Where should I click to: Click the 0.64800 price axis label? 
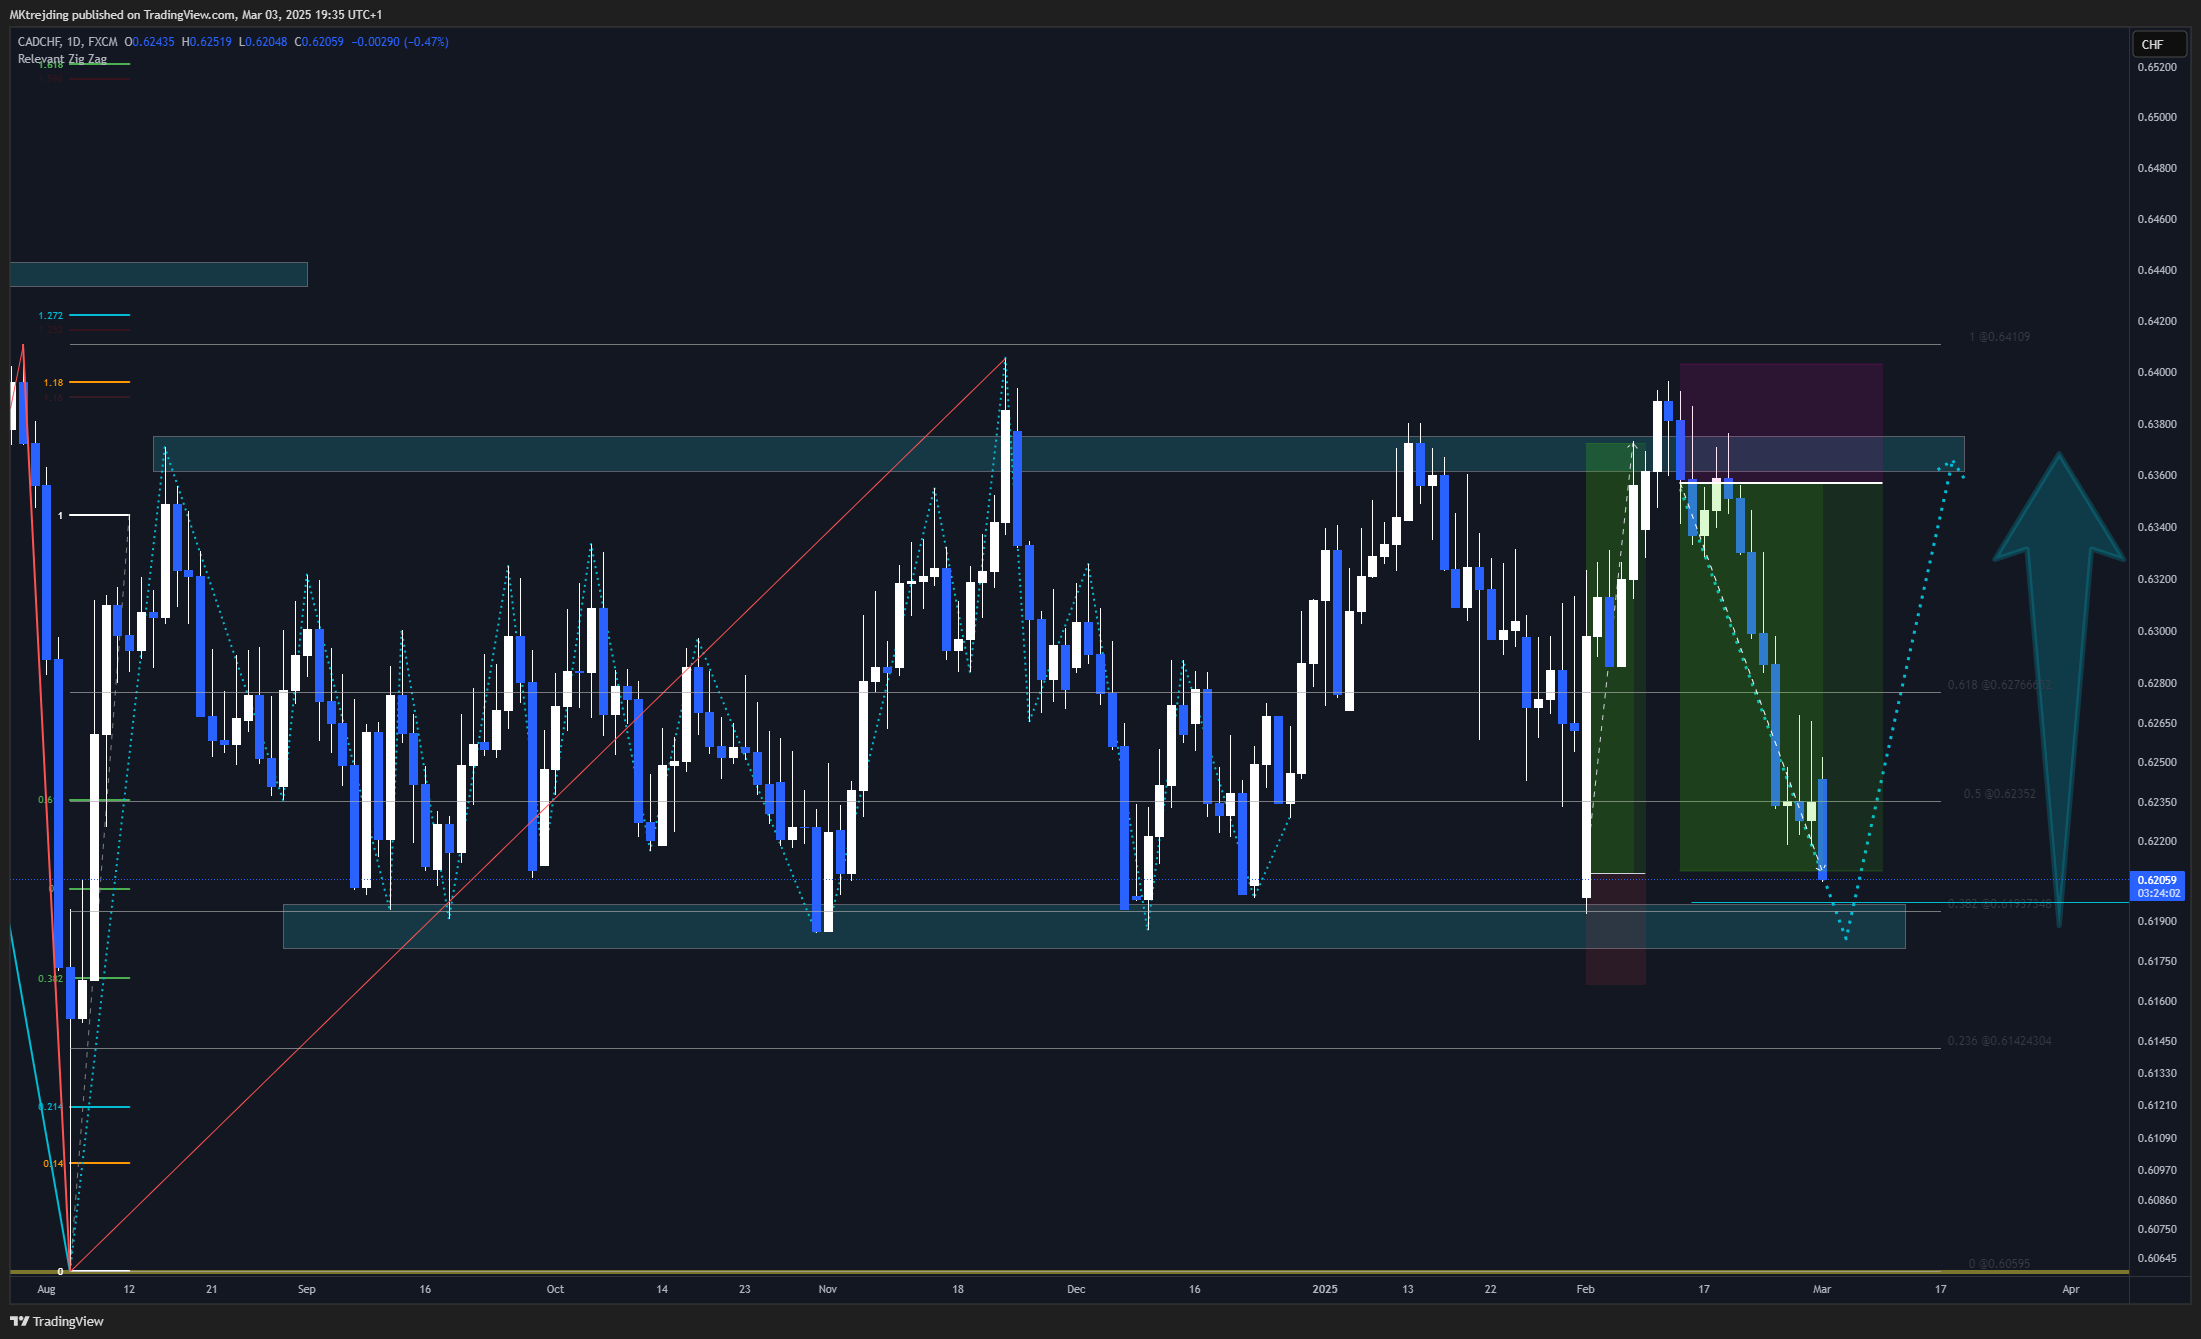[x=2157, y=168]
